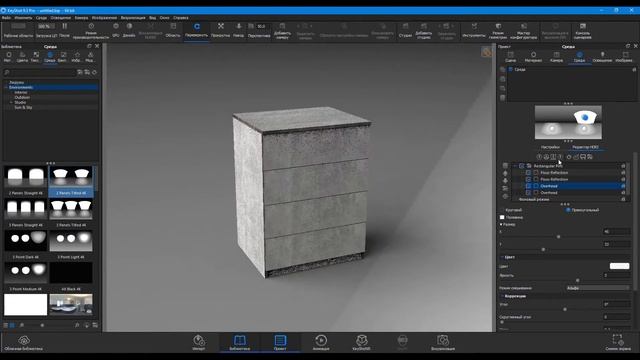Image resolution: width=640 pixels, height=360 pixels.
Task: Select the Sun & Sky folder
Action: point(23,107)
